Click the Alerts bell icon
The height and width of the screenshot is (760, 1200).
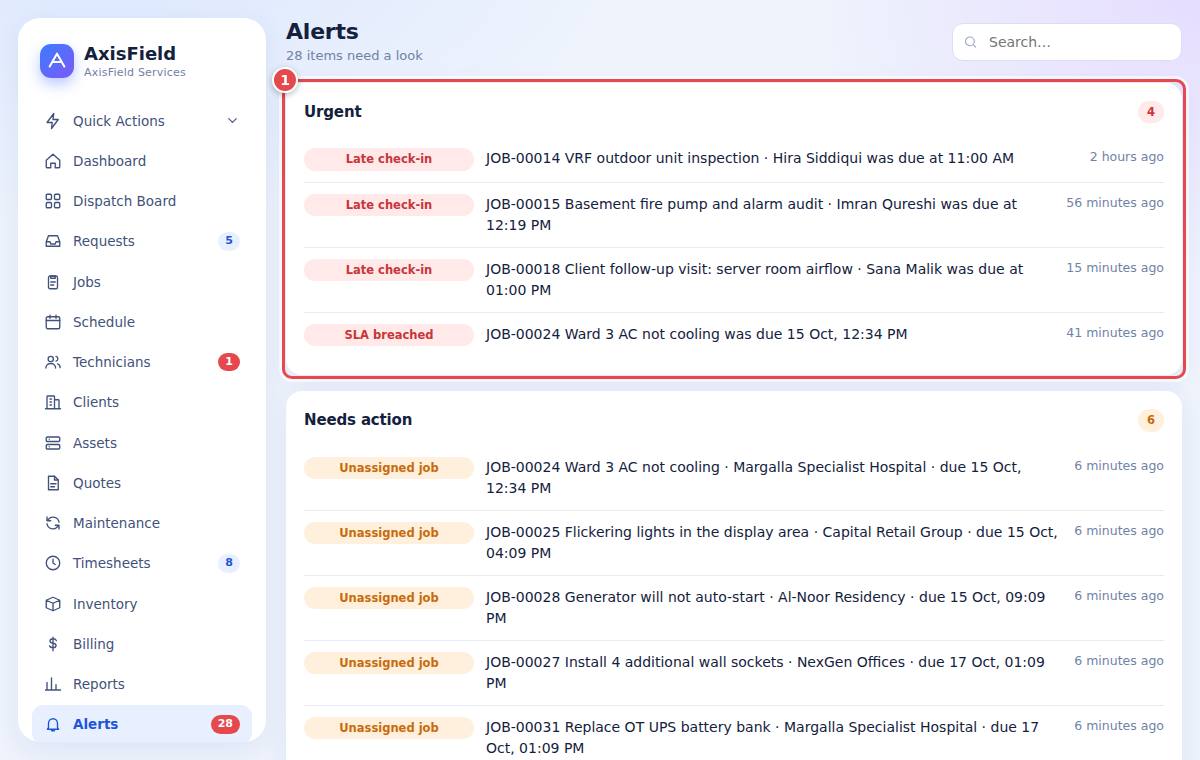pyautogui.click(x=53, y=724)
